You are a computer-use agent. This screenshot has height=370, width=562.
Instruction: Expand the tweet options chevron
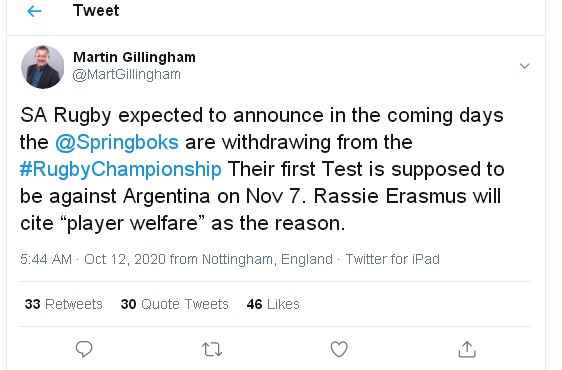525,66
